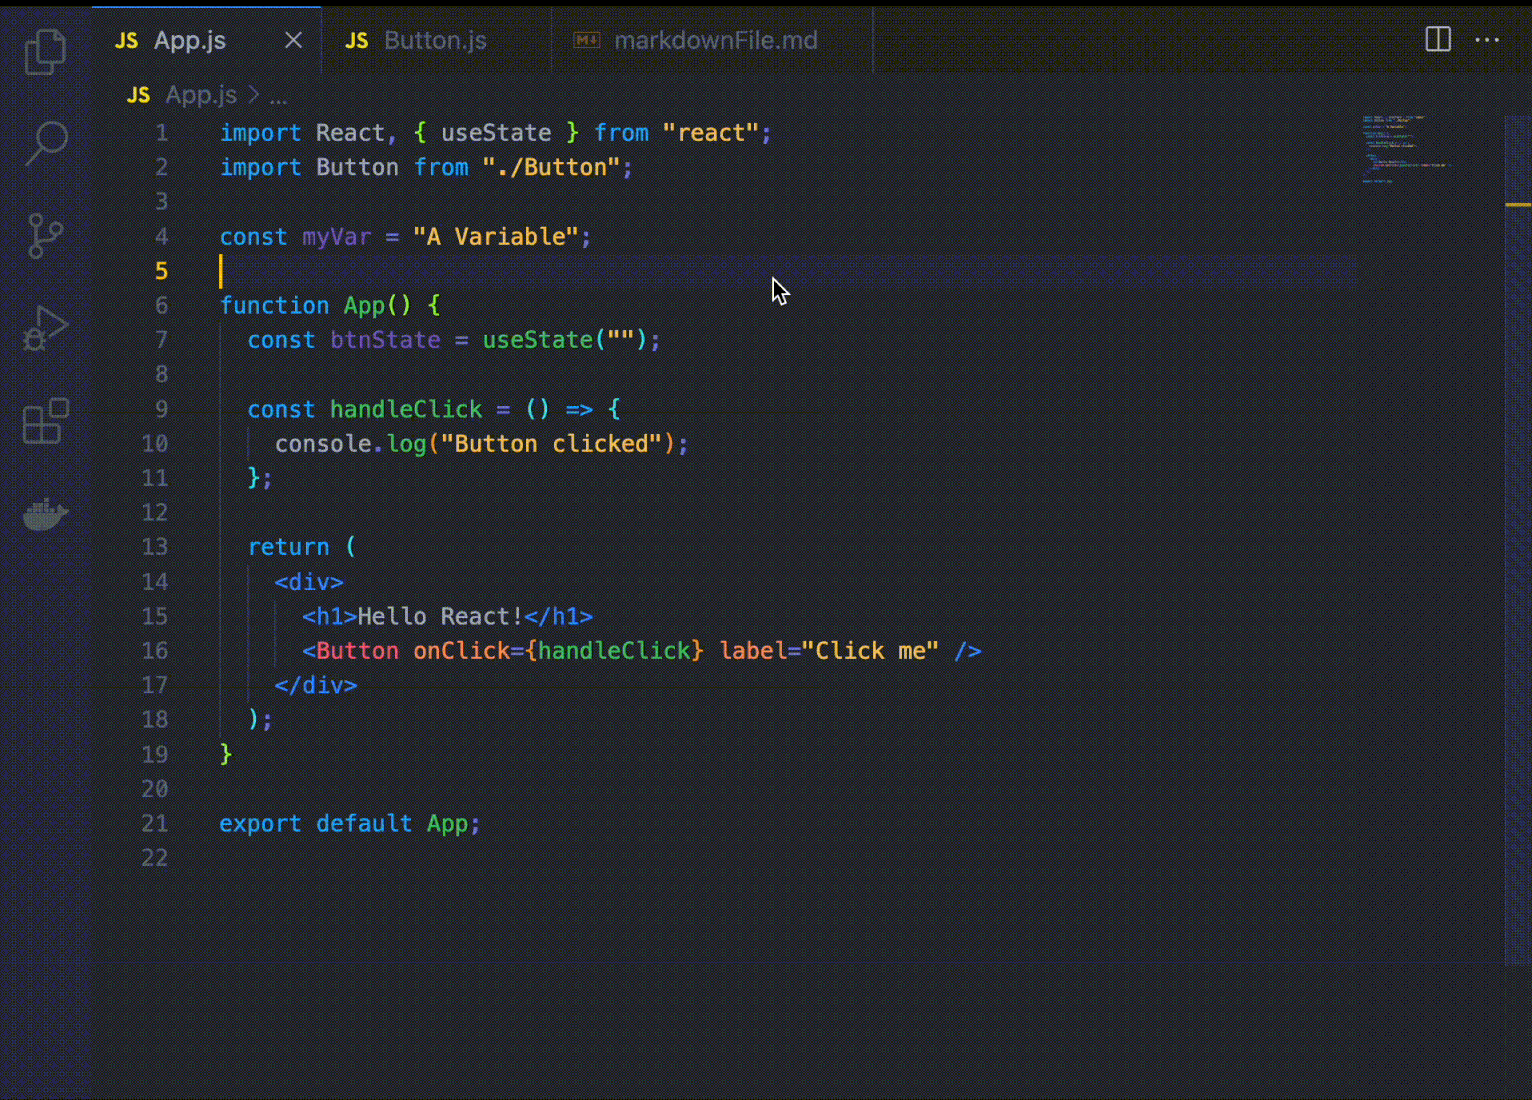Expand the breadcrumb ellipsis symbol list

(x=278, y=96)
